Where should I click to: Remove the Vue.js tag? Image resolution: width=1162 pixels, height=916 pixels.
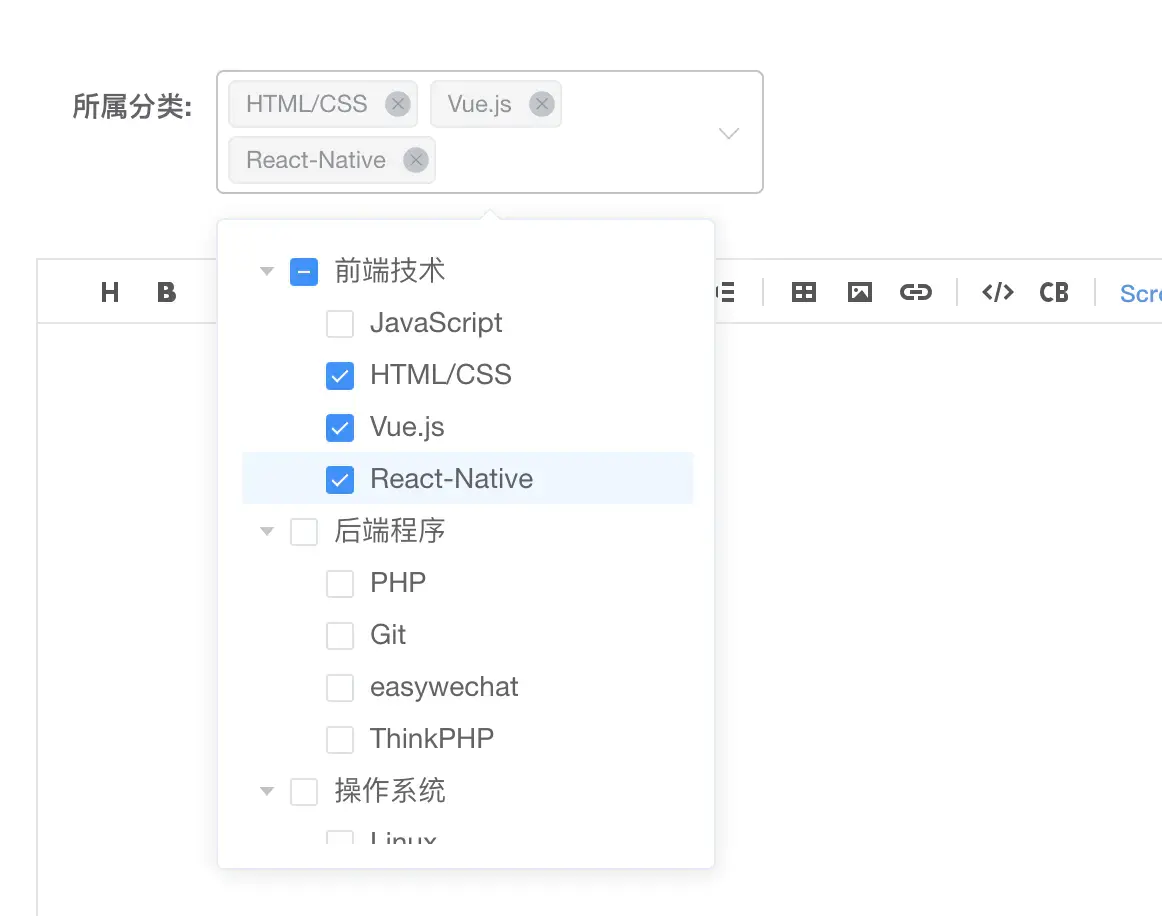[x=542, y=104]
